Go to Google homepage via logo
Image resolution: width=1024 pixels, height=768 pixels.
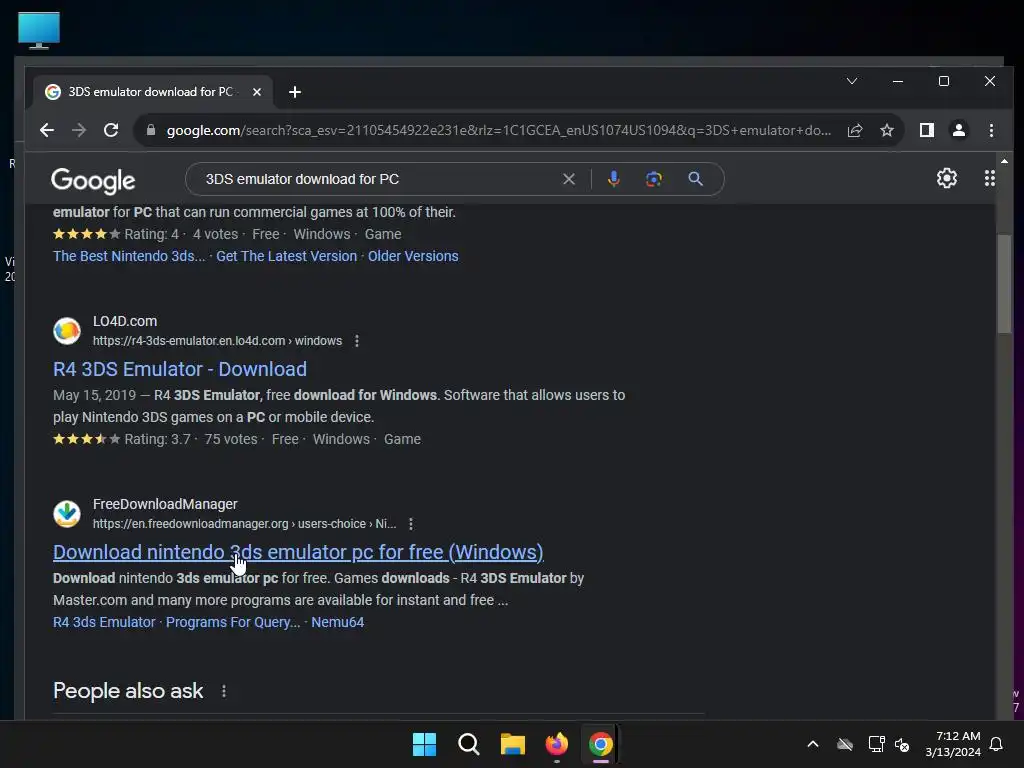click(93, 180)
